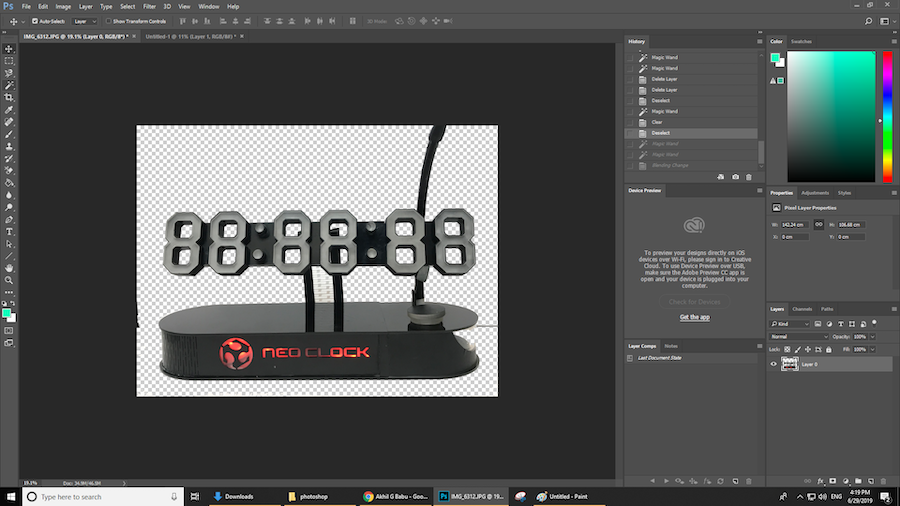Select the Blur tool
The width and height of the screenshot is (900, 506).
9,195
